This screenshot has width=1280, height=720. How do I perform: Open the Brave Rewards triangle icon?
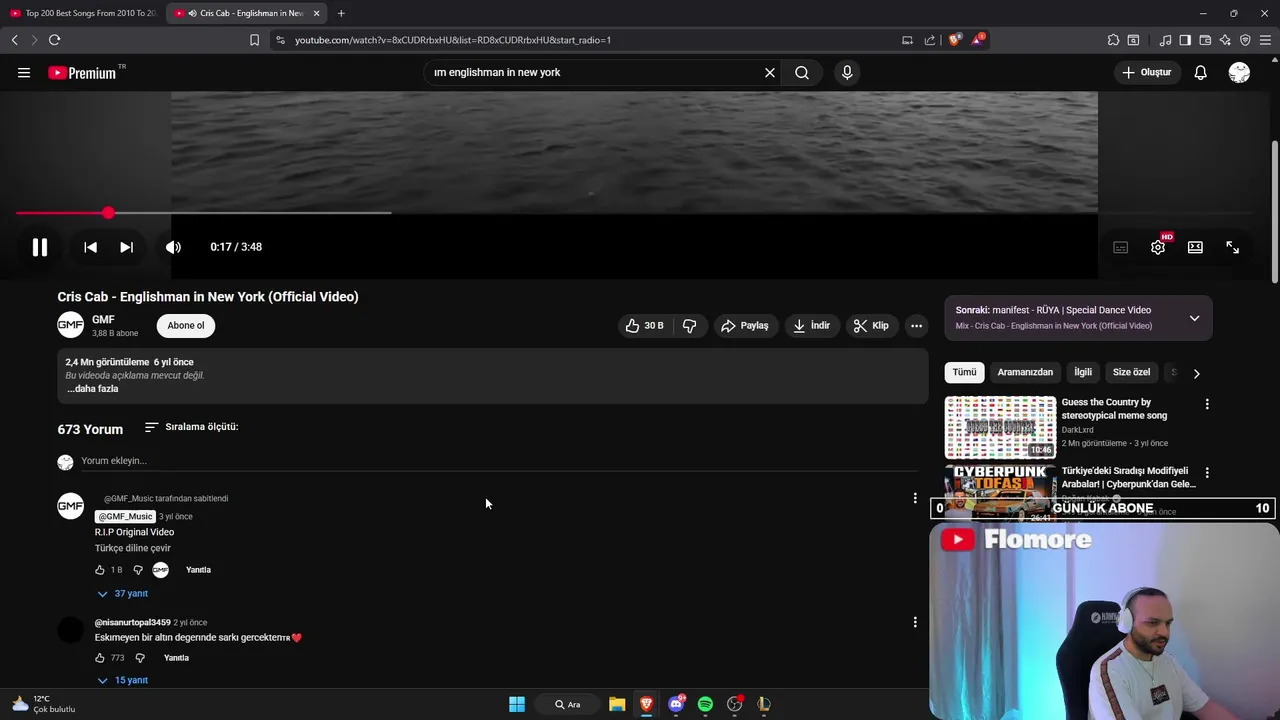click(x=978, y=40)
